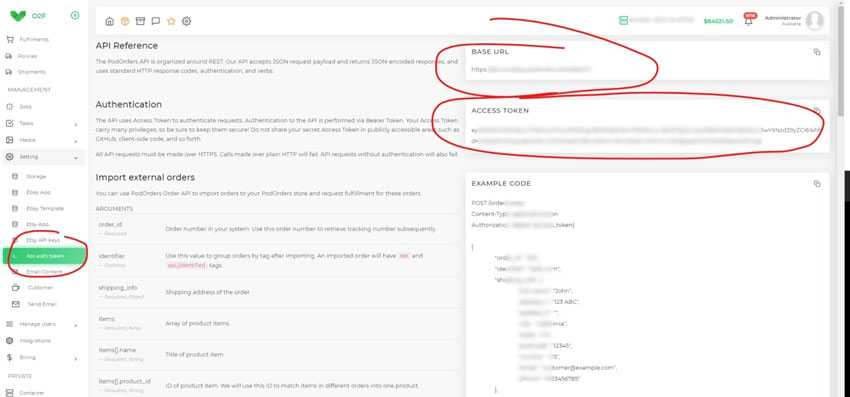This screenshot has width=850, height=397.
Task: Click the Access Token value text
Action: coord(646,136)
